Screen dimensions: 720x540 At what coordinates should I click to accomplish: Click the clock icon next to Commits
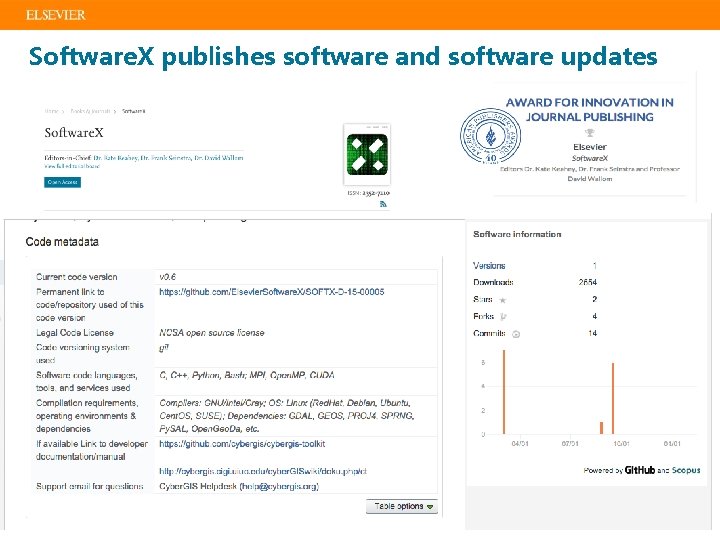click(516, 334)
